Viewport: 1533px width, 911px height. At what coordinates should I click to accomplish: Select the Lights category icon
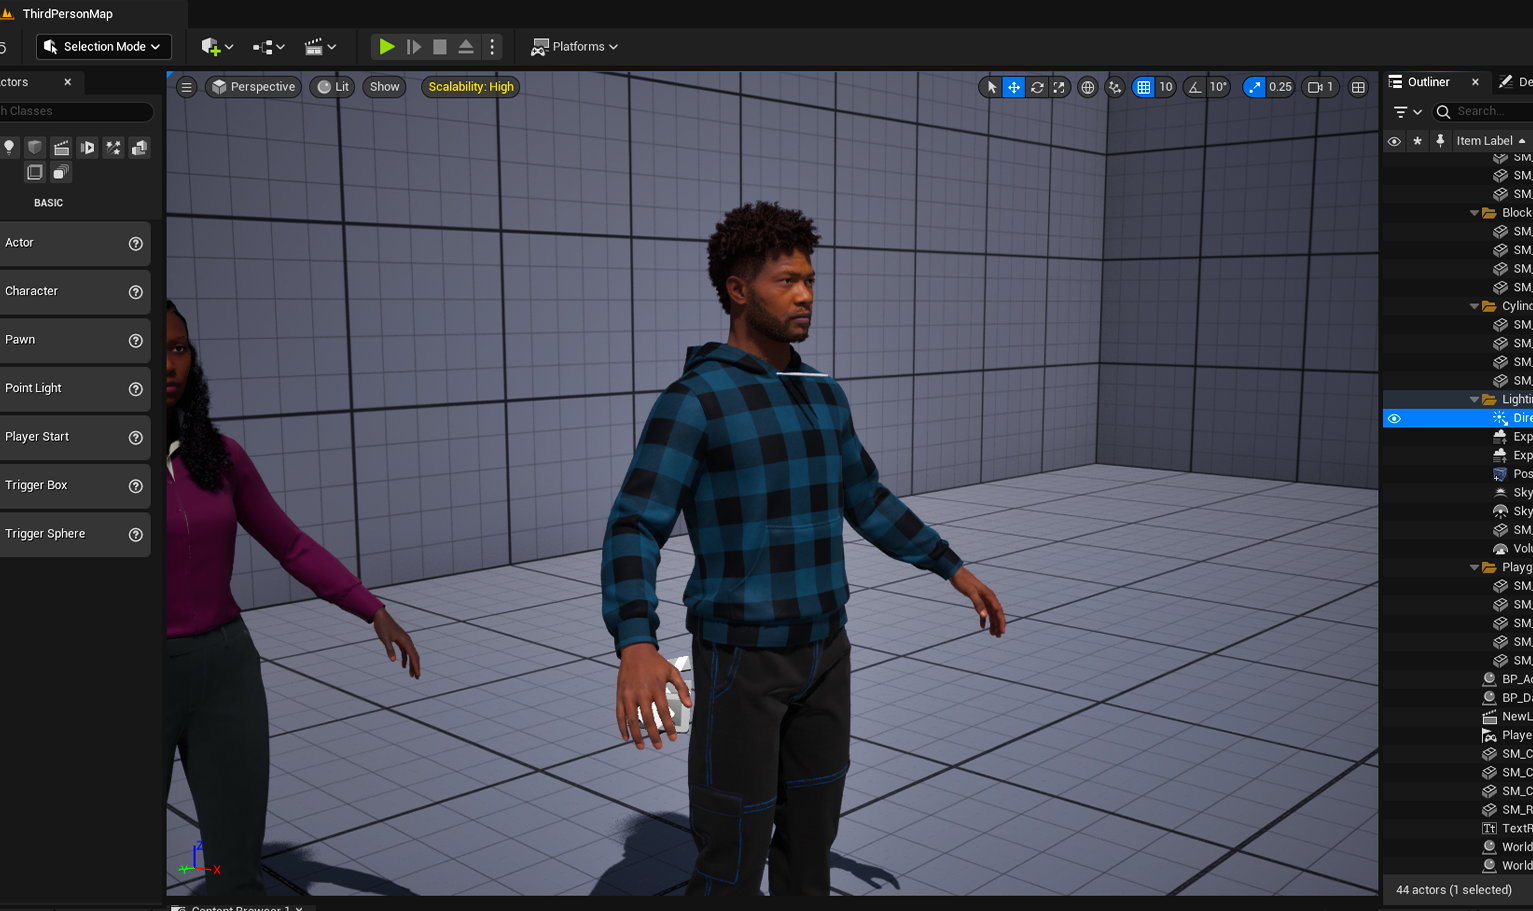9,147
